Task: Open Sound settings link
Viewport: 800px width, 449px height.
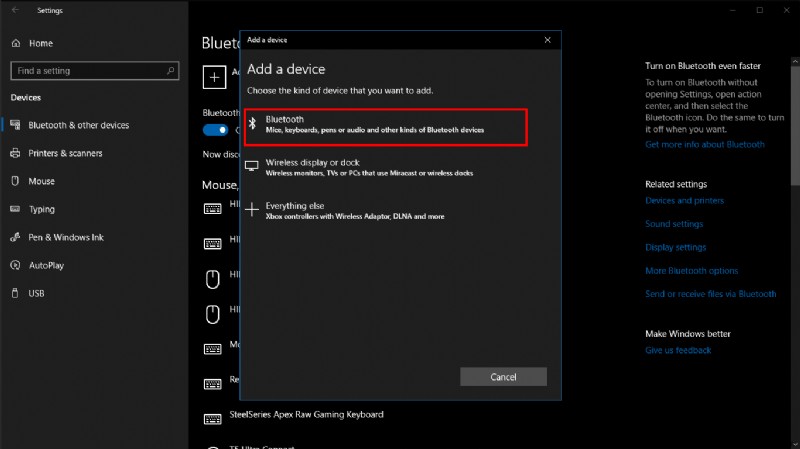Action: click(x=674, y=224)
